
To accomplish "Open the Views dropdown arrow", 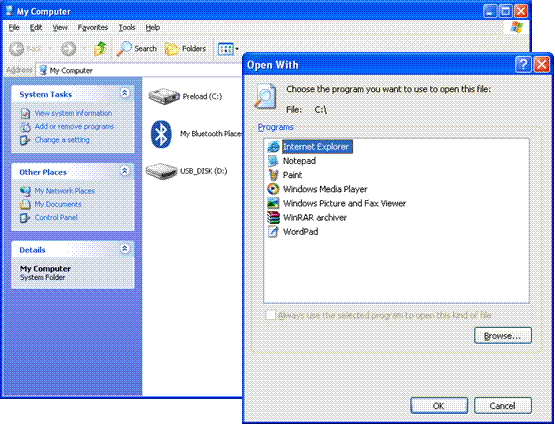I will click(237, 49).
